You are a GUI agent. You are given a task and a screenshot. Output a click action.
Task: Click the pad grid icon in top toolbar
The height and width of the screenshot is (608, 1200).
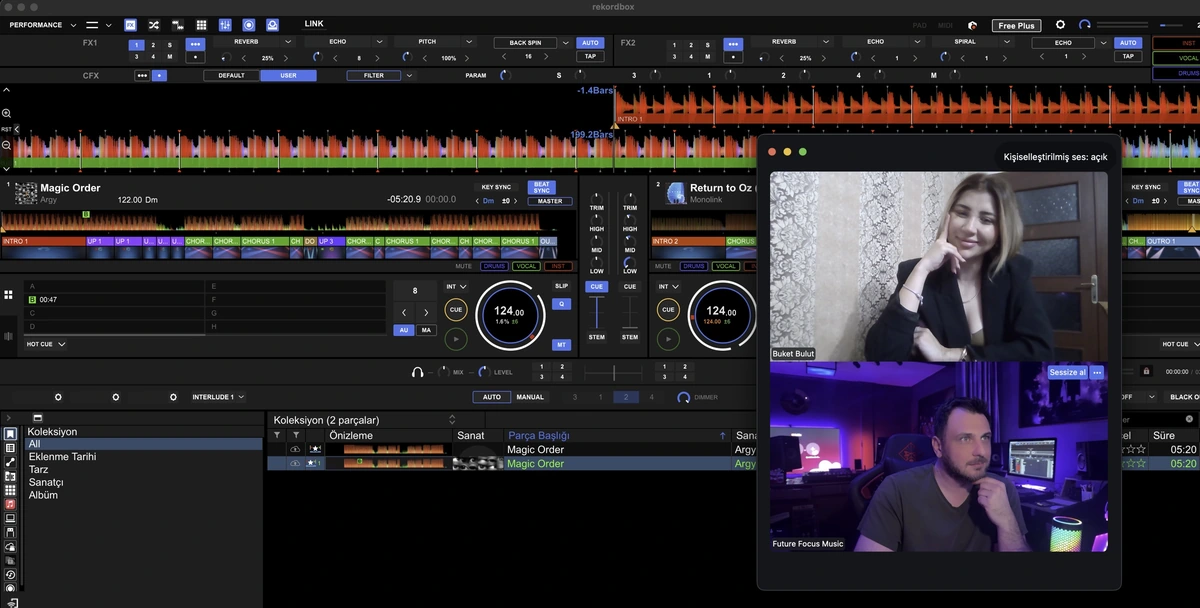(x=201, y=25)
